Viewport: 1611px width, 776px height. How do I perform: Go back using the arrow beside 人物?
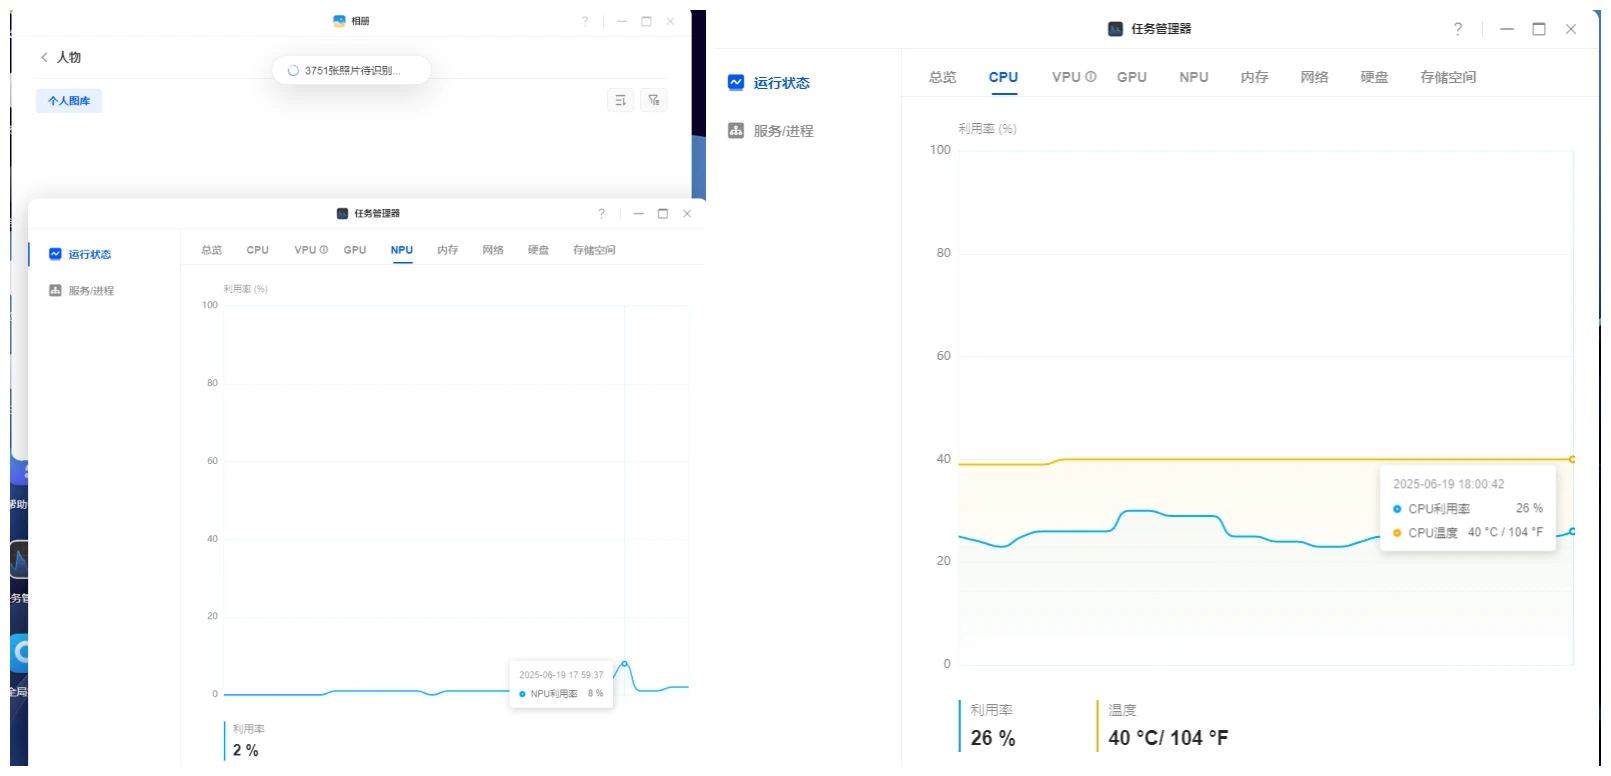(44, 57)
